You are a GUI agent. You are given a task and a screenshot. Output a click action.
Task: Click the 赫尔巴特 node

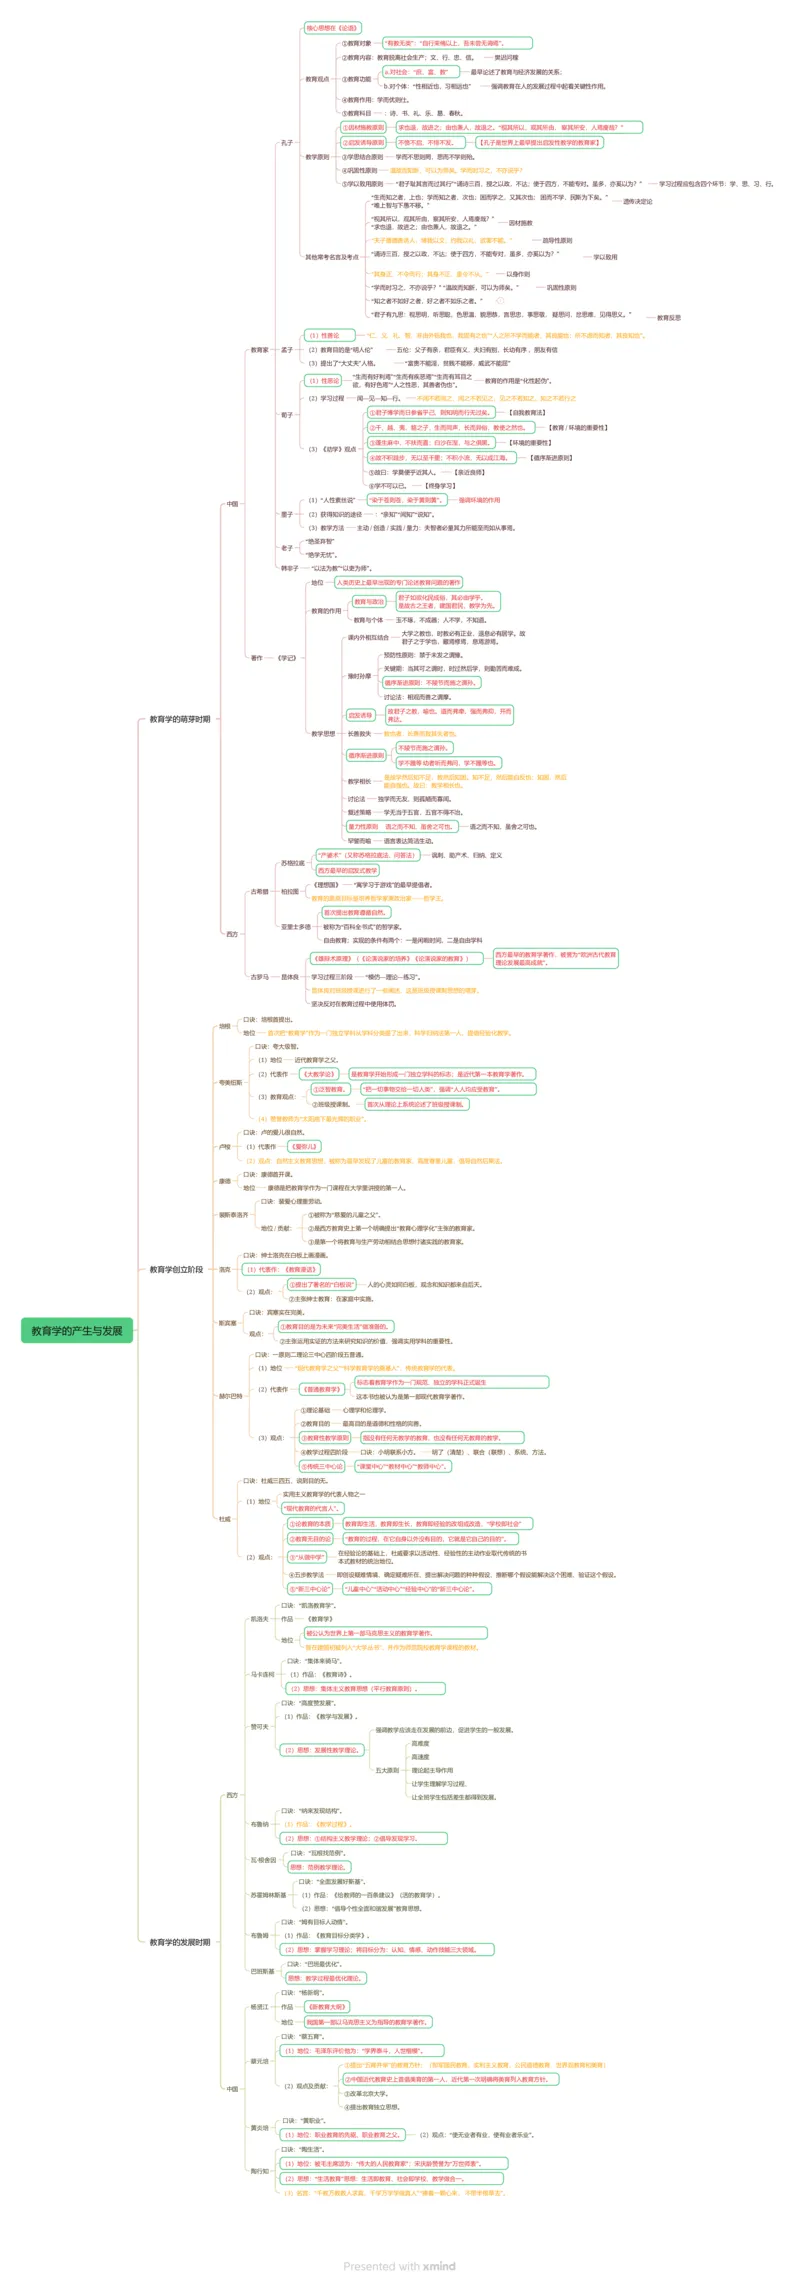tap(230, 1396)
